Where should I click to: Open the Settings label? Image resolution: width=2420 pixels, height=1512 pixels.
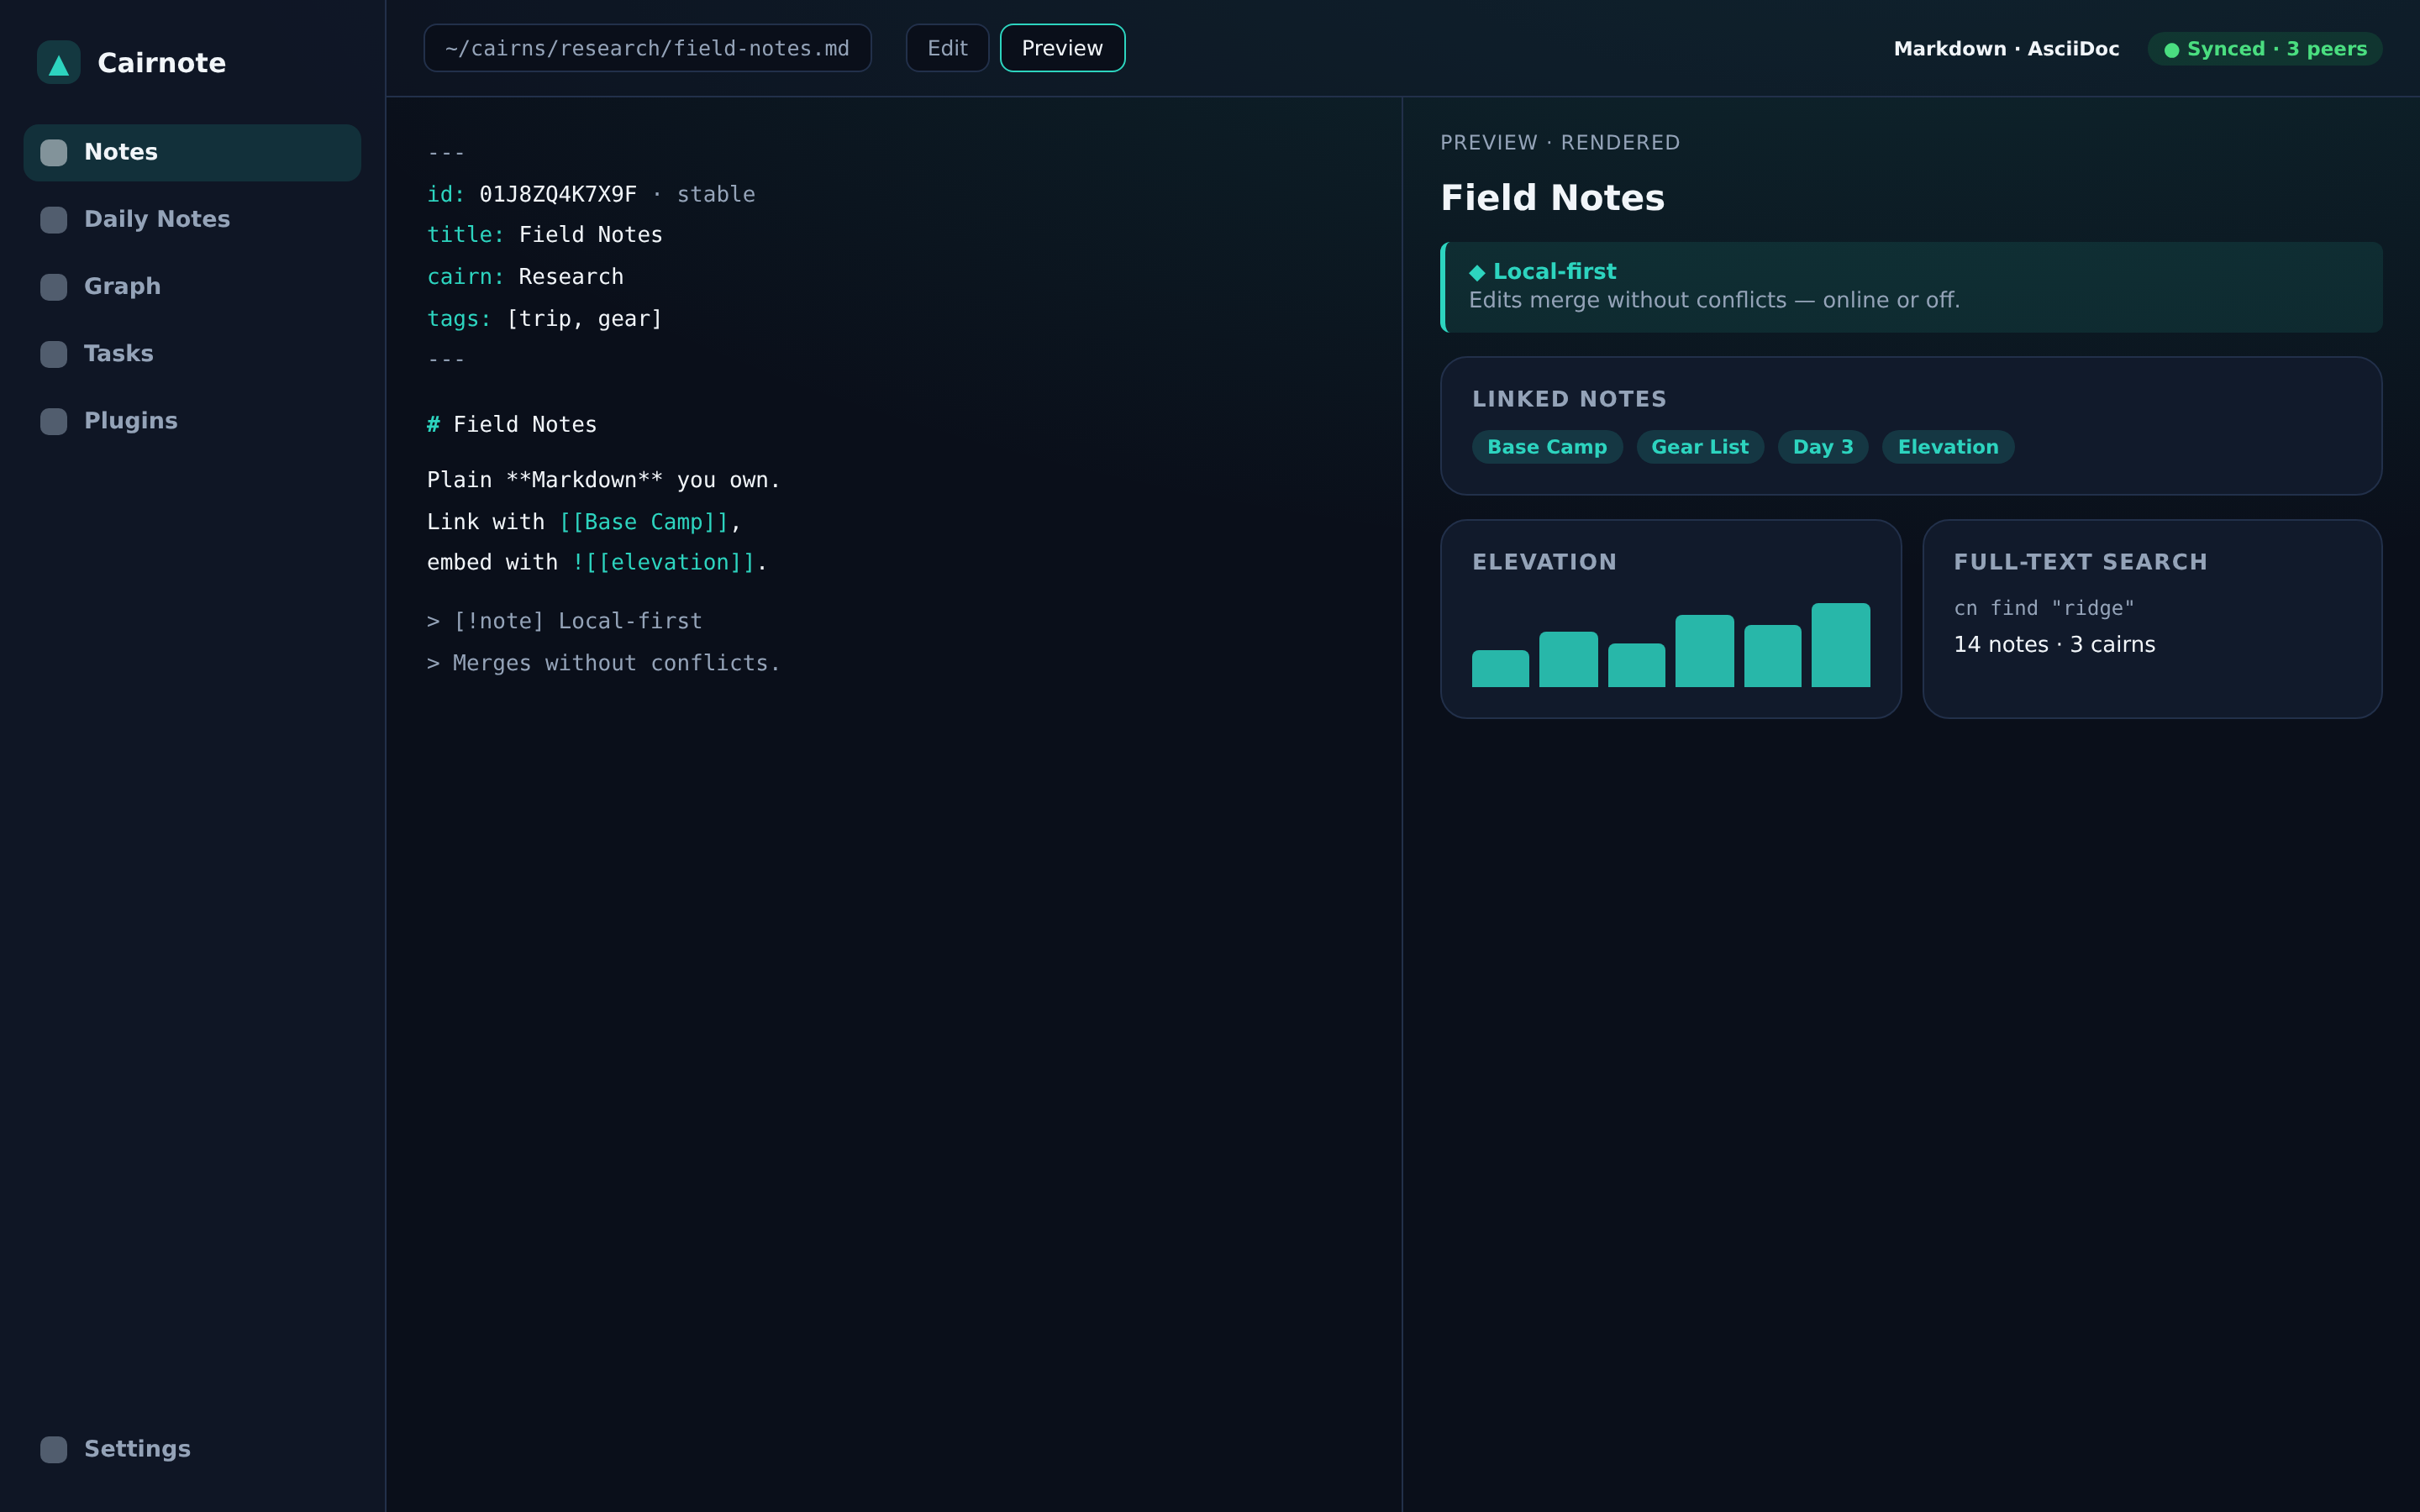pos(137,1448)
